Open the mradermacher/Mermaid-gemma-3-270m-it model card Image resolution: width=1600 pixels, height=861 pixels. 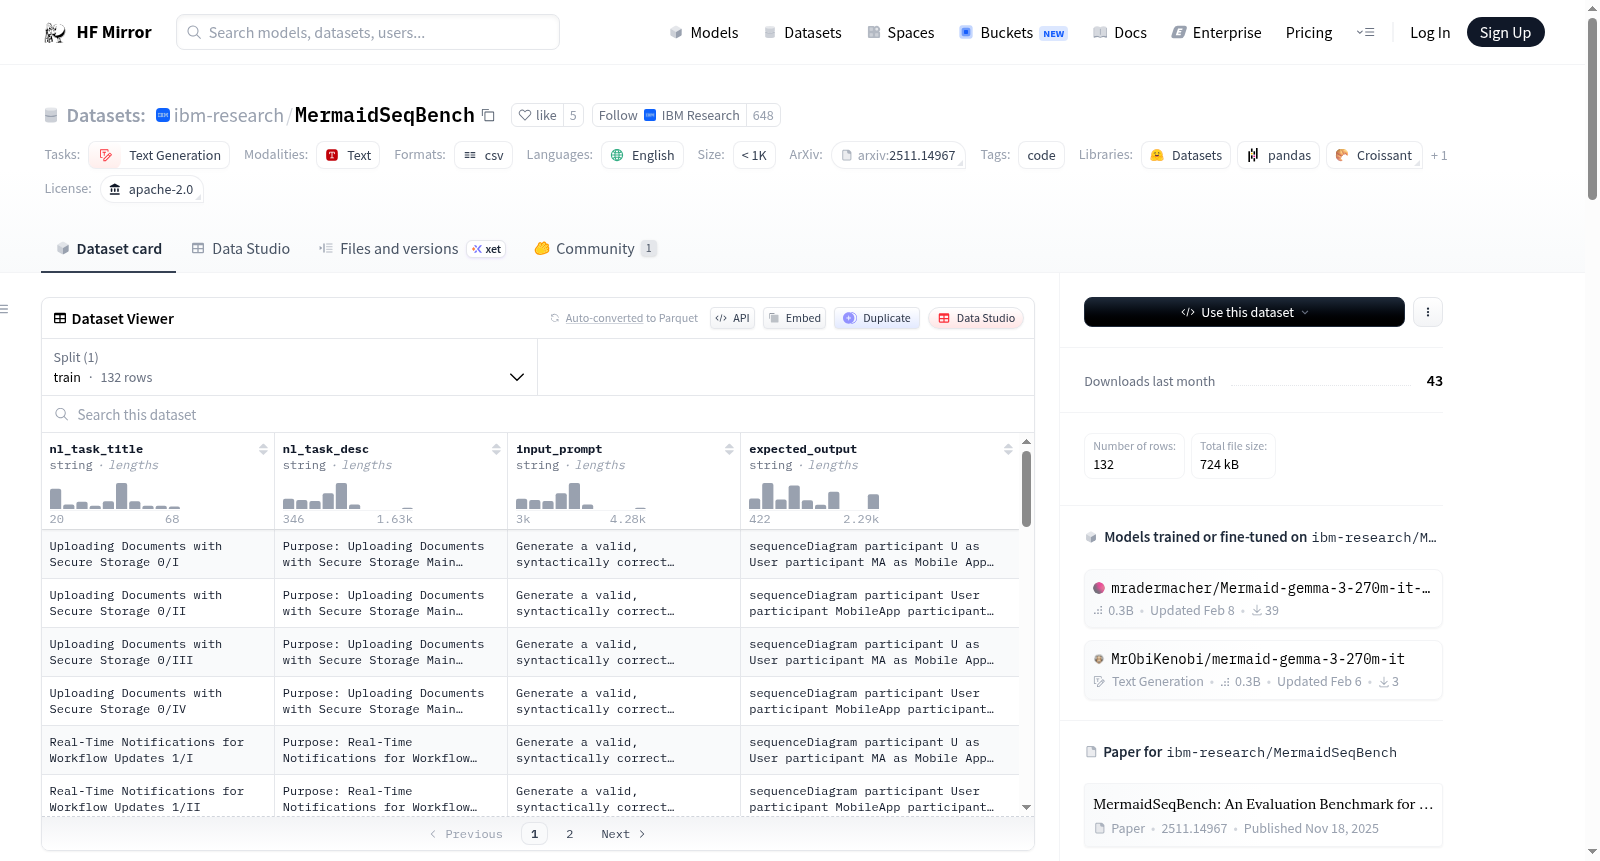tap(1263, 598)
